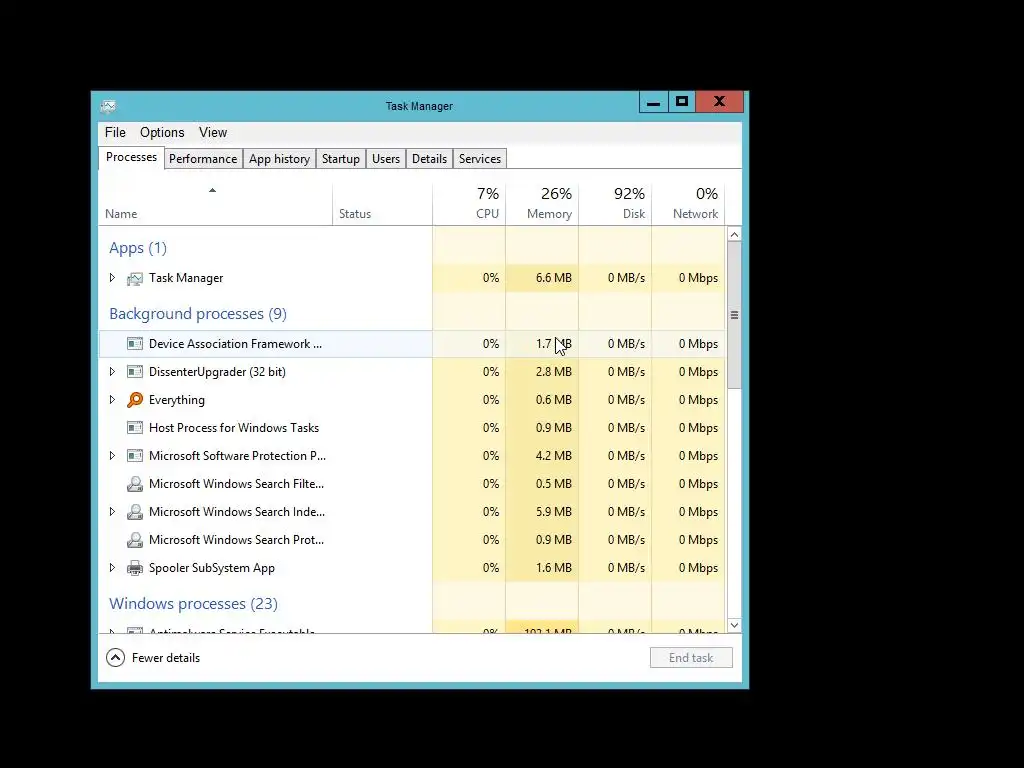Open the View menu

pos(213,133)
